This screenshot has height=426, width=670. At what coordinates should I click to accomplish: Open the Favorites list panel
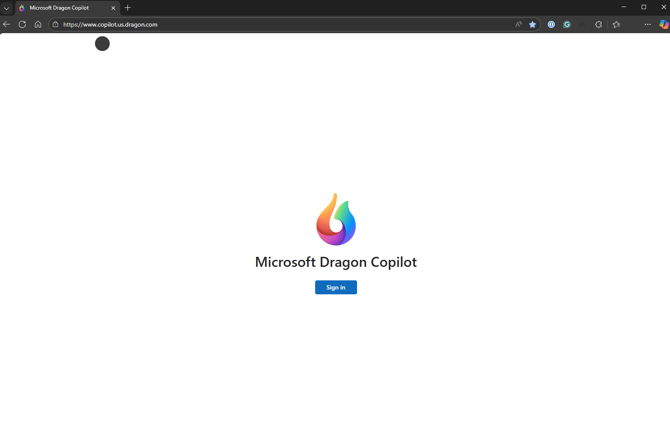[x=616, y=24]
